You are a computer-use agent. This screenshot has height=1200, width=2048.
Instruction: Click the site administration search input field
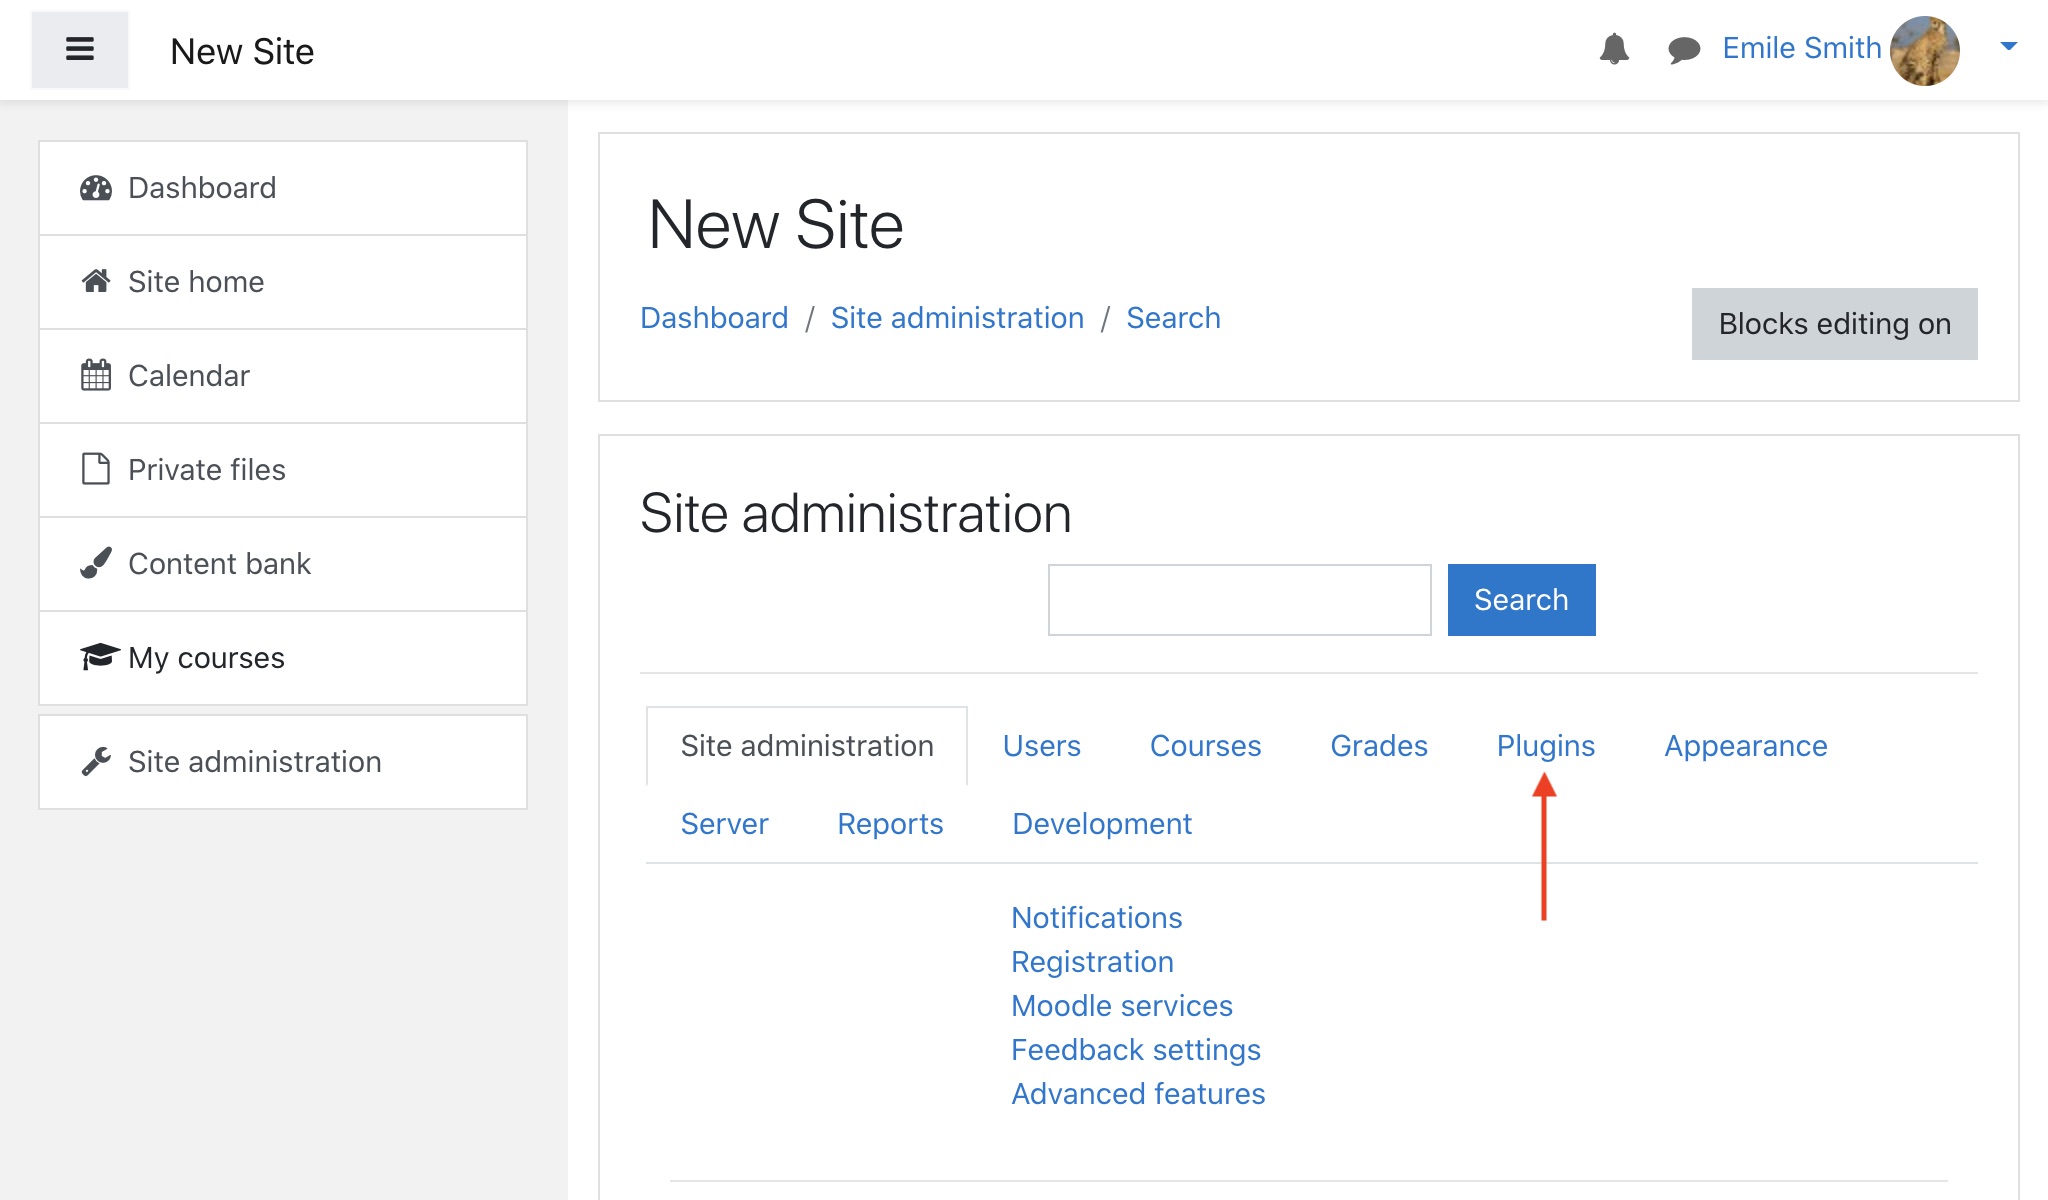point(1239,600)
